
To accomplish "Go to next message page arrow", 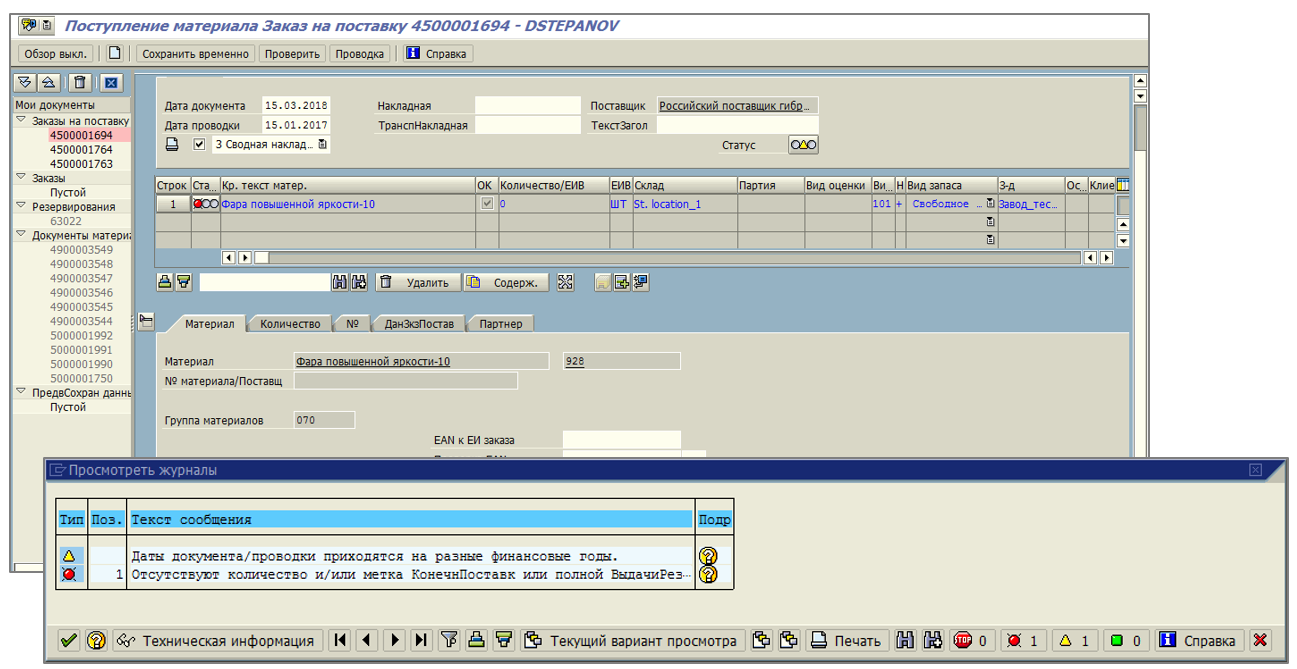I will 394,641.
